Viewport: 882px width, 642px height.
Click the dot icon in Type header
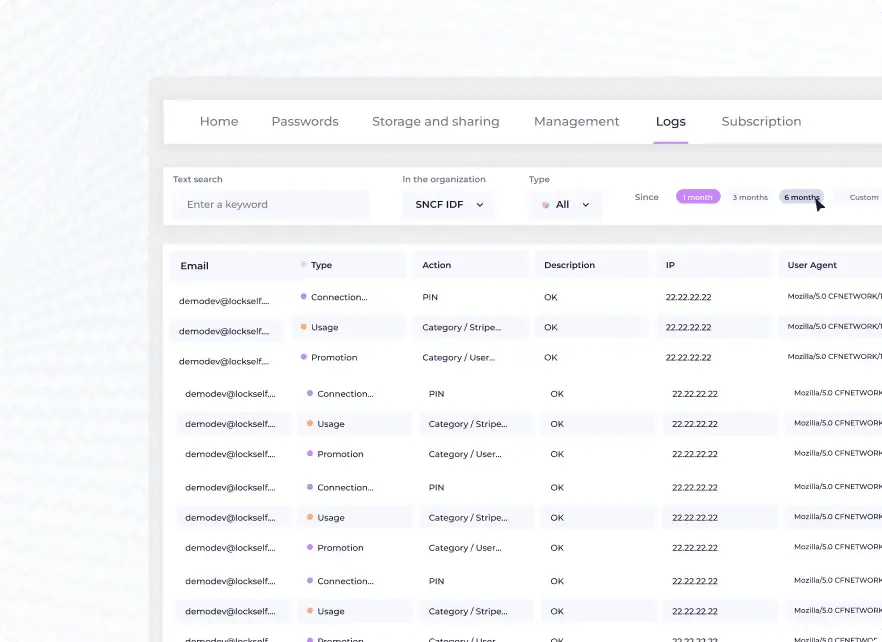pos(304,265)
